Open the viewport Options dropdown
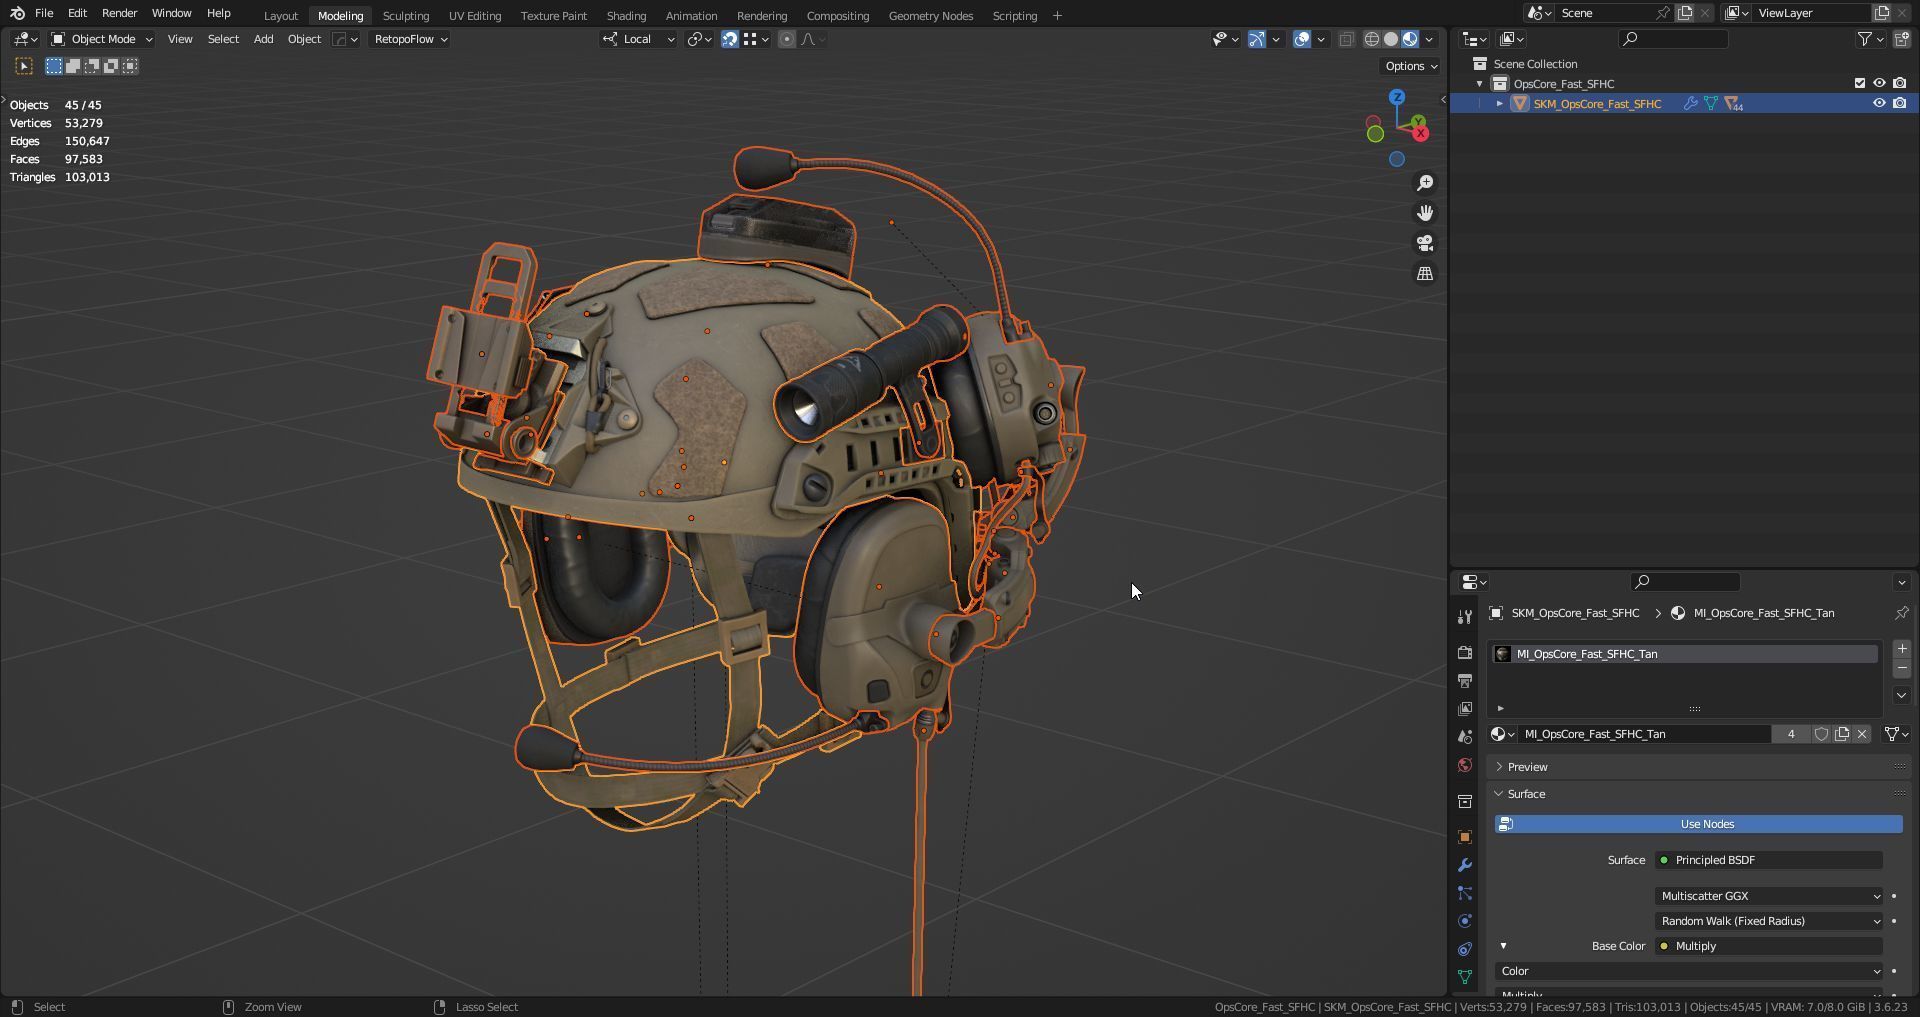Image resolution: width=1920 pixels, height=1017 pixels. 1410,66
